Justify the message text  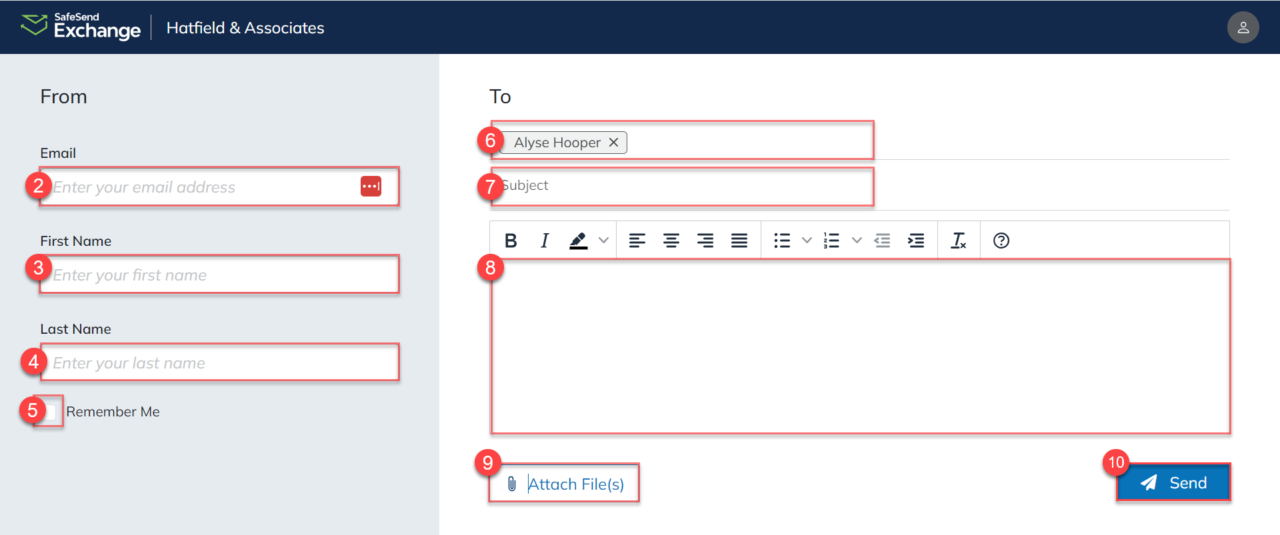[739, 241]
